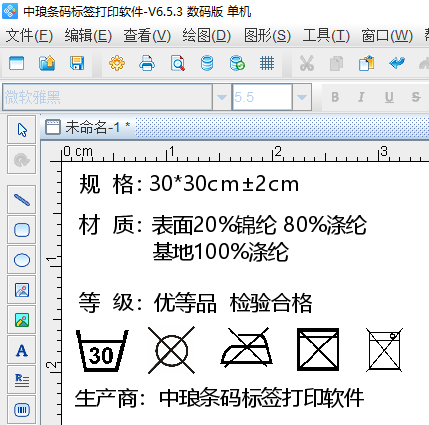
Task: Open the 图形(S) menu
Action: [267, 35]
